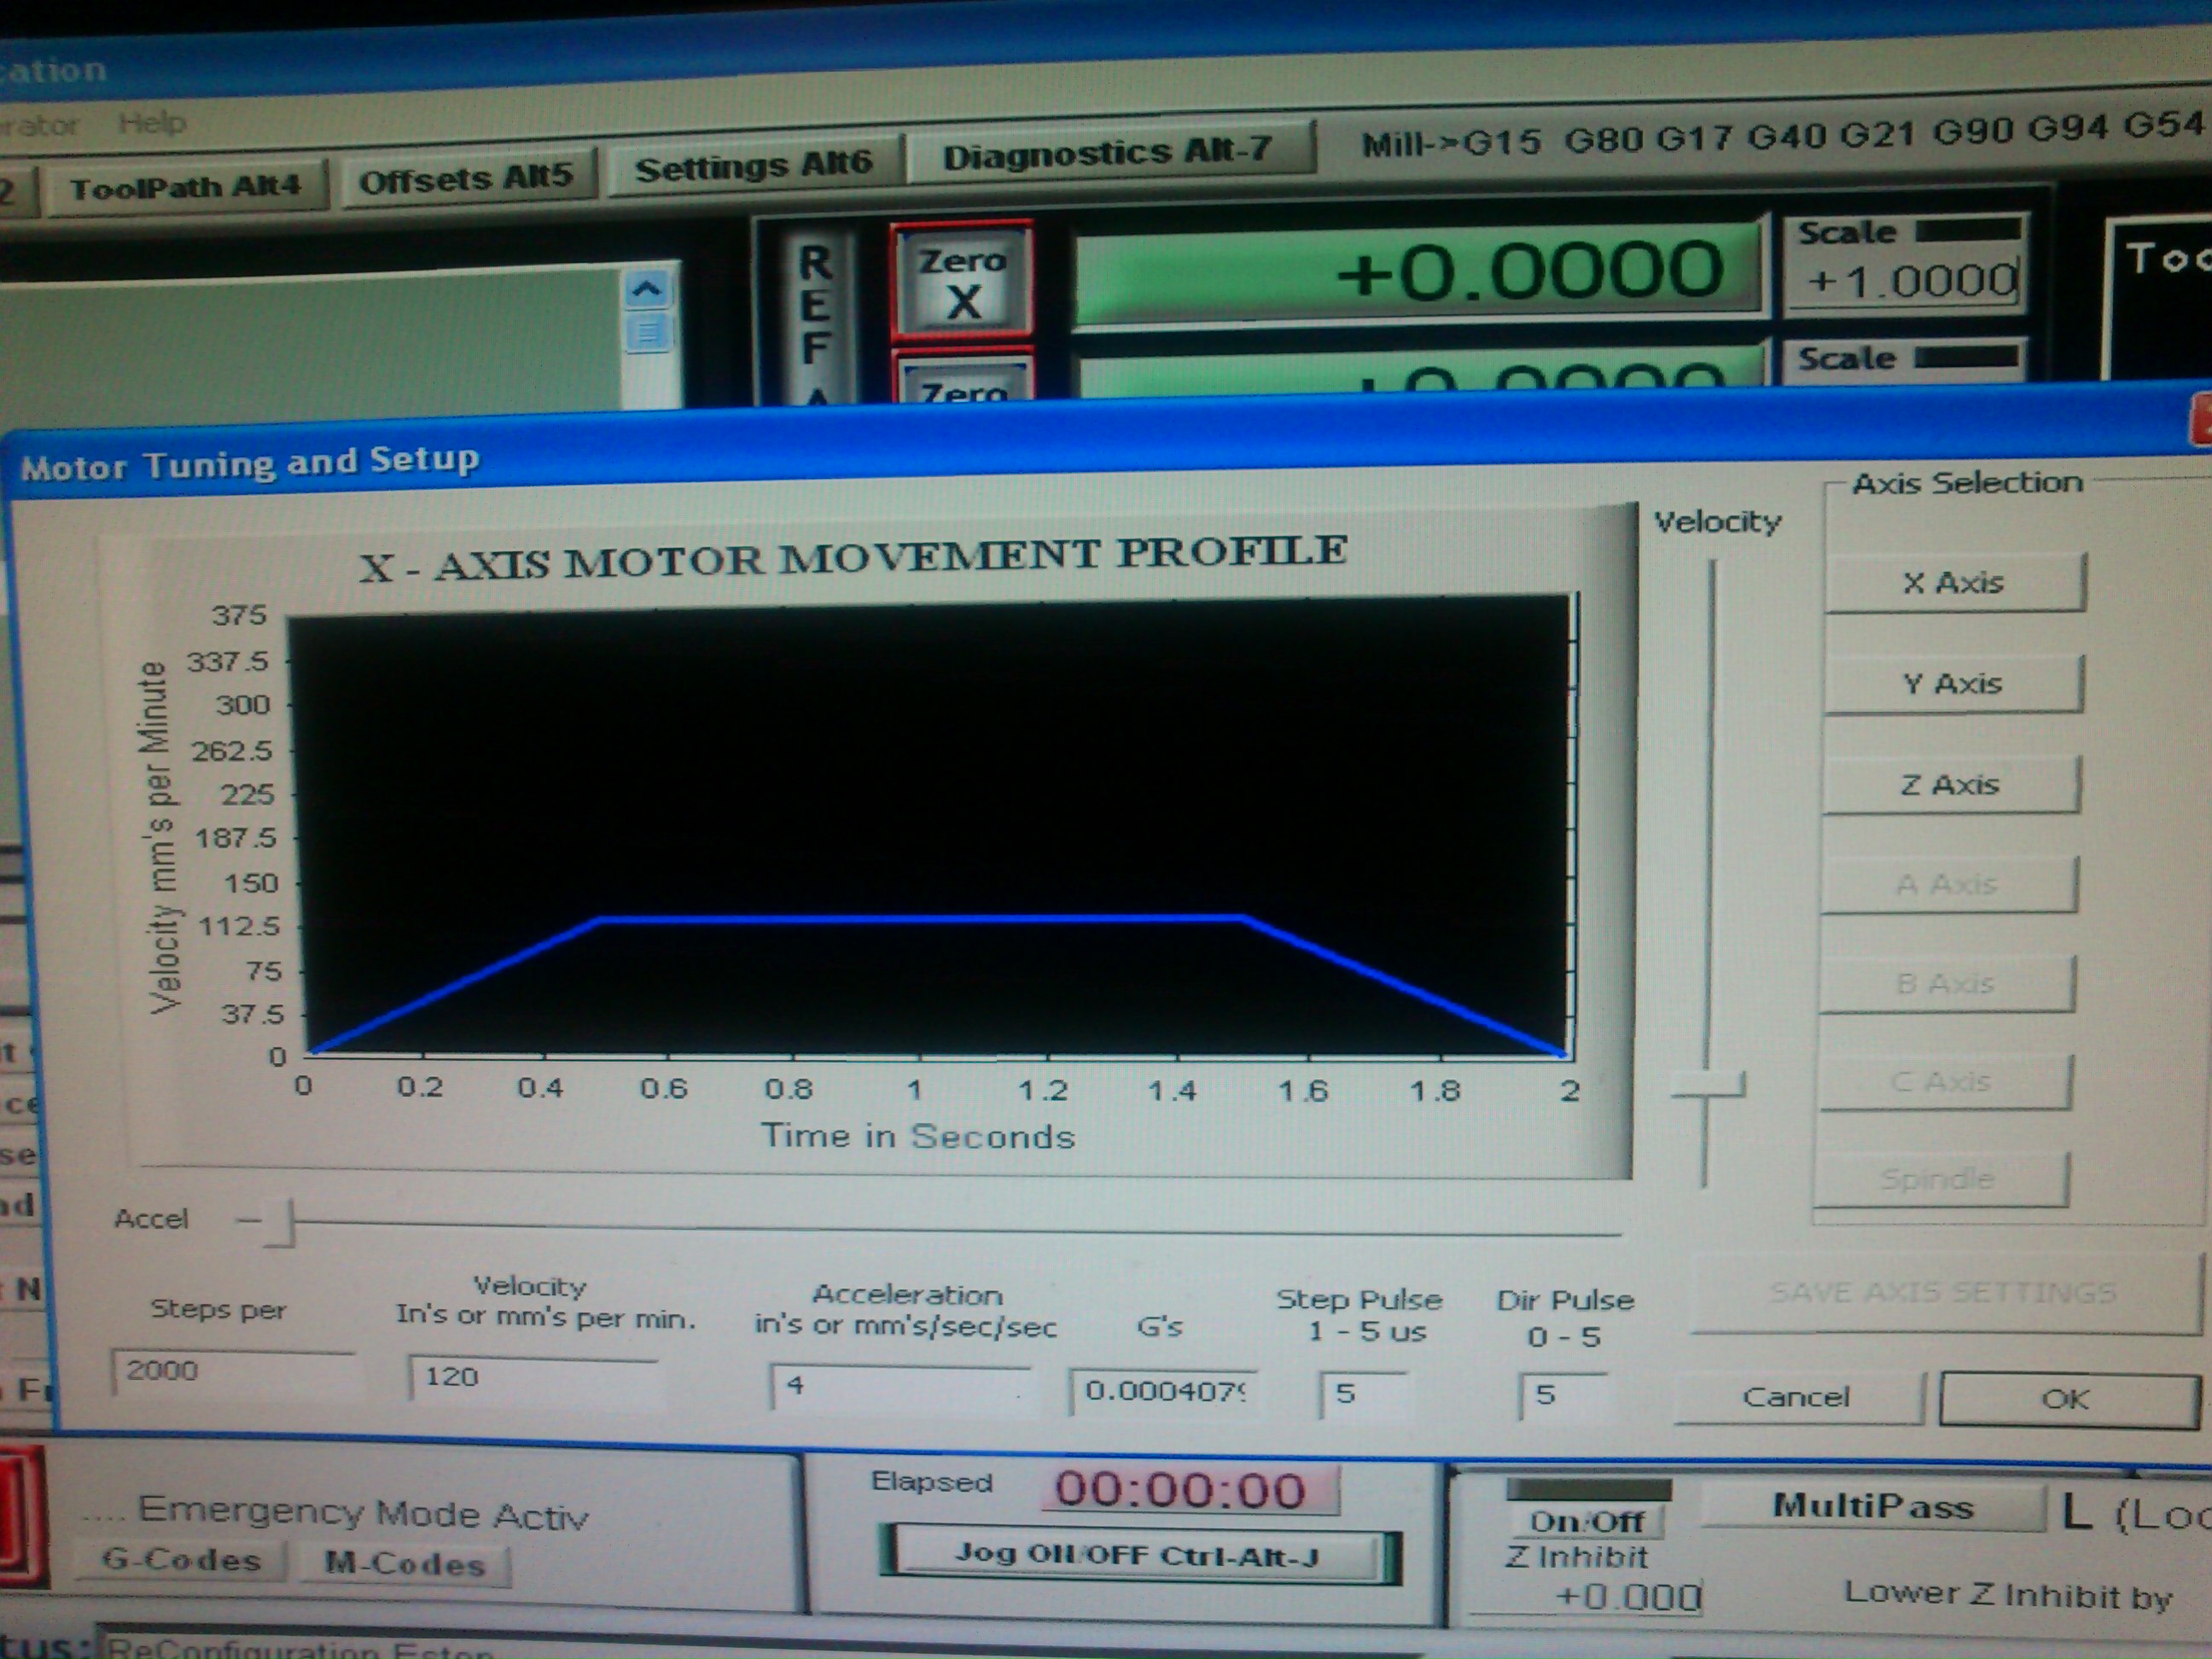
Task: Click the Velocity value field showing 120
Action: [532, 1378]
